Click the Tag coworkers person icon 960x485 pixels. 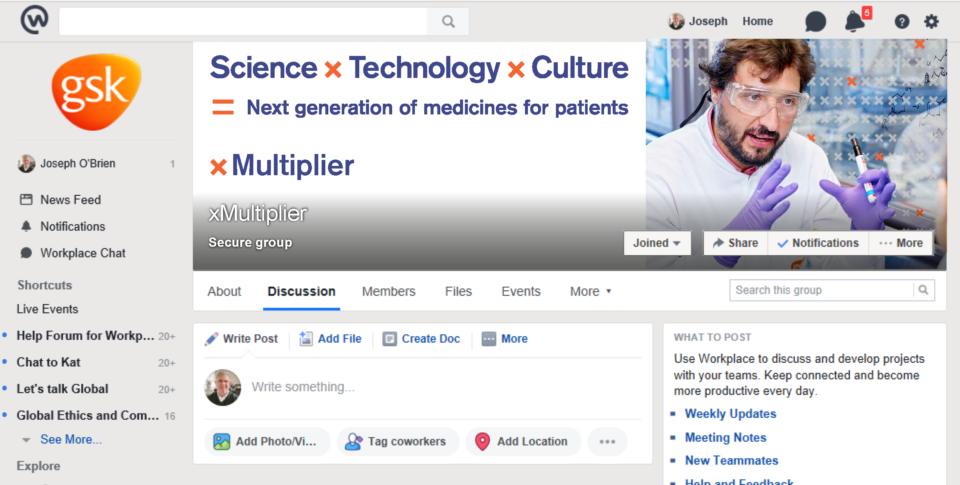[353, 442]
